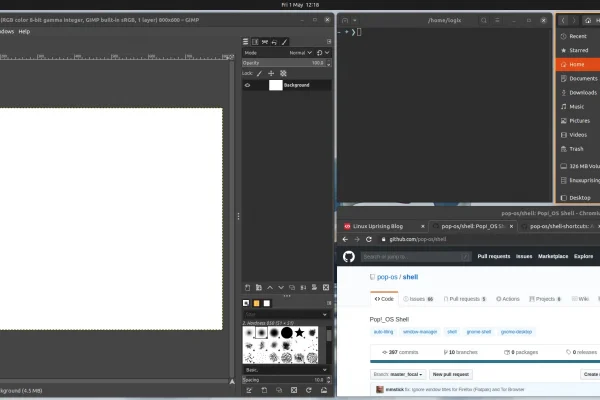Image resolution: width=600 pixels, height=400 pixels.
Task: Switch to the Paths tab in GIMP
Action: click(x=265, y=42)
